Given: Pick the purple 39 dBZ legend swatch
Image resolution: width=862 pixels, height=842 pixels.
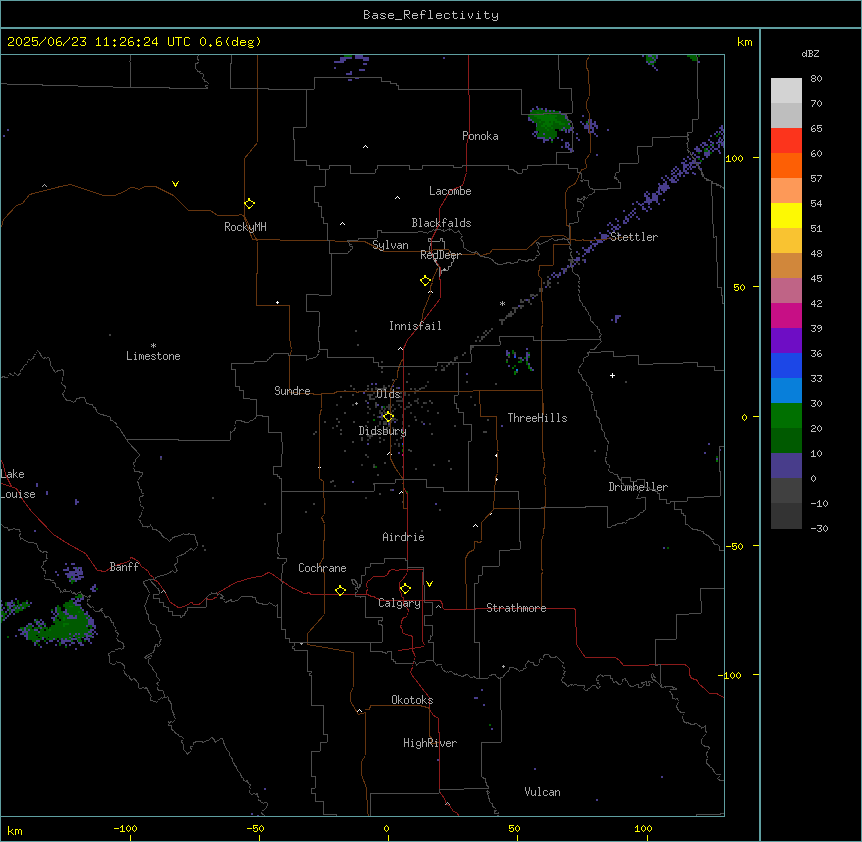Looking at the screenshot, I should [x=786, y=340].
